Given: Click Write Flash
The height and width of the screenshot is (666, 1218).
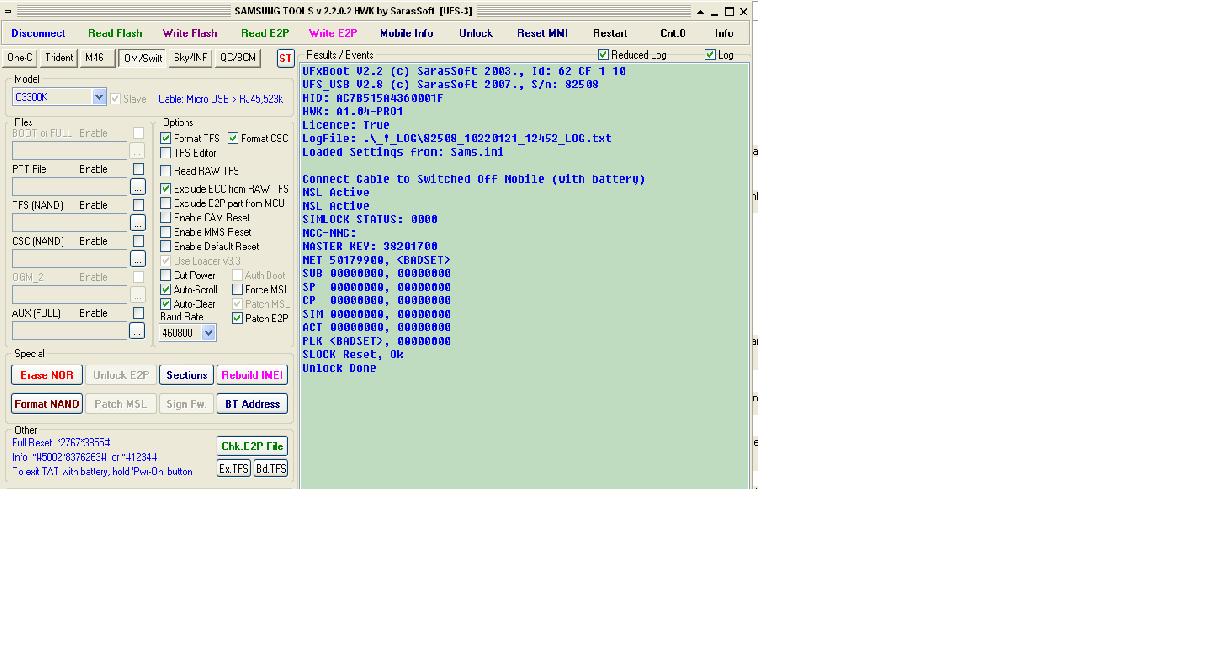Looking at the screenshot, I should (x=190, y=33).
